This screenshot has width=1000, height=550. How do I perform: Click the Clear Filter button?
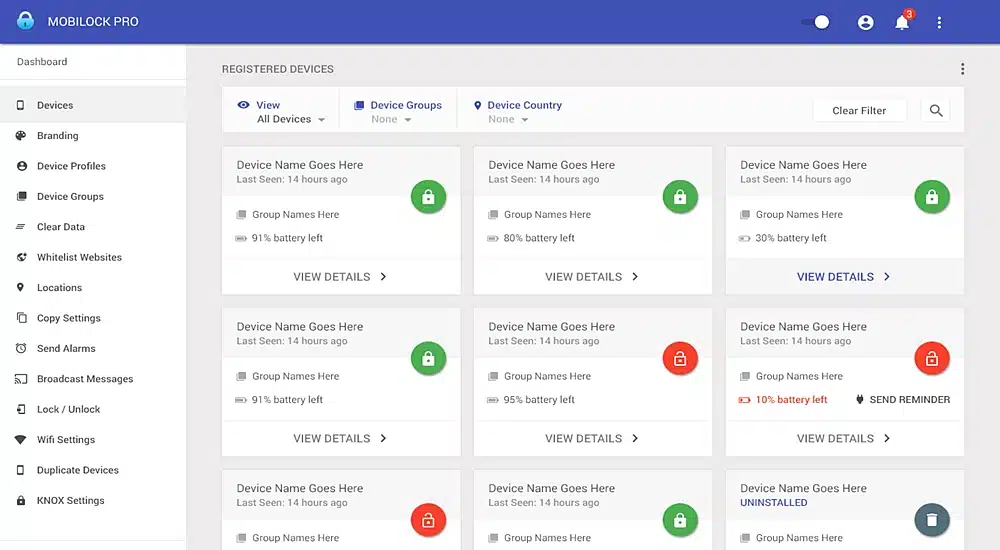tap(859, 110)
